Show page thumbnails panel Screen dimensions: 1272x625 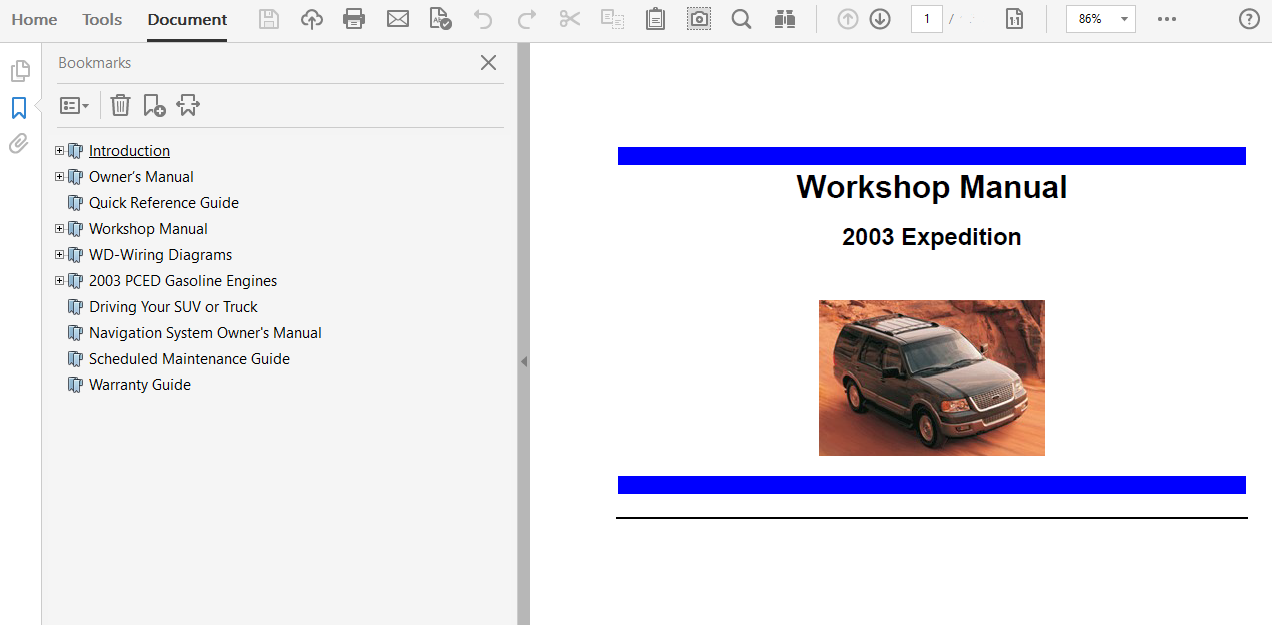coord(19,71)
